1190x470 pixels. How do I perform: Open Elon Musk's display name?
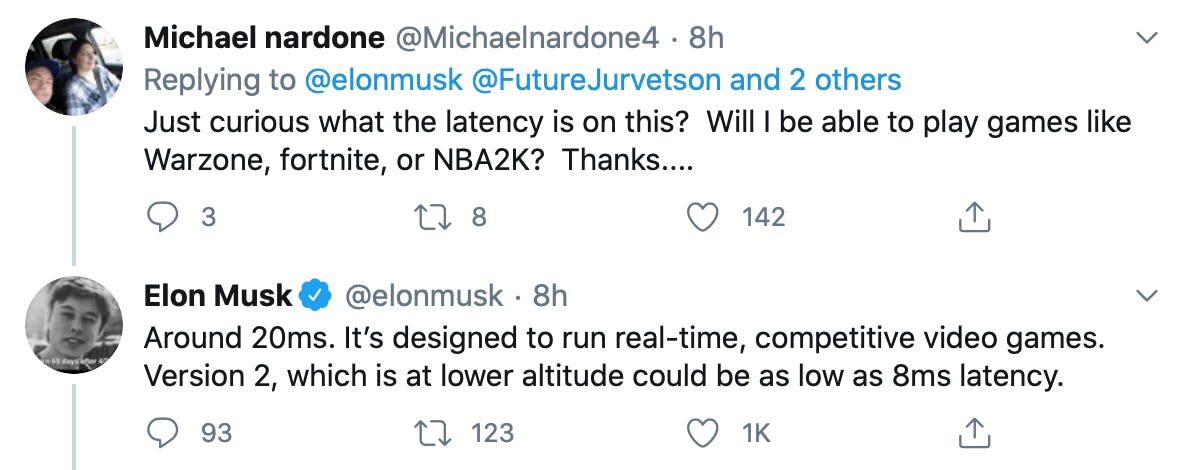tap(218, 296)
